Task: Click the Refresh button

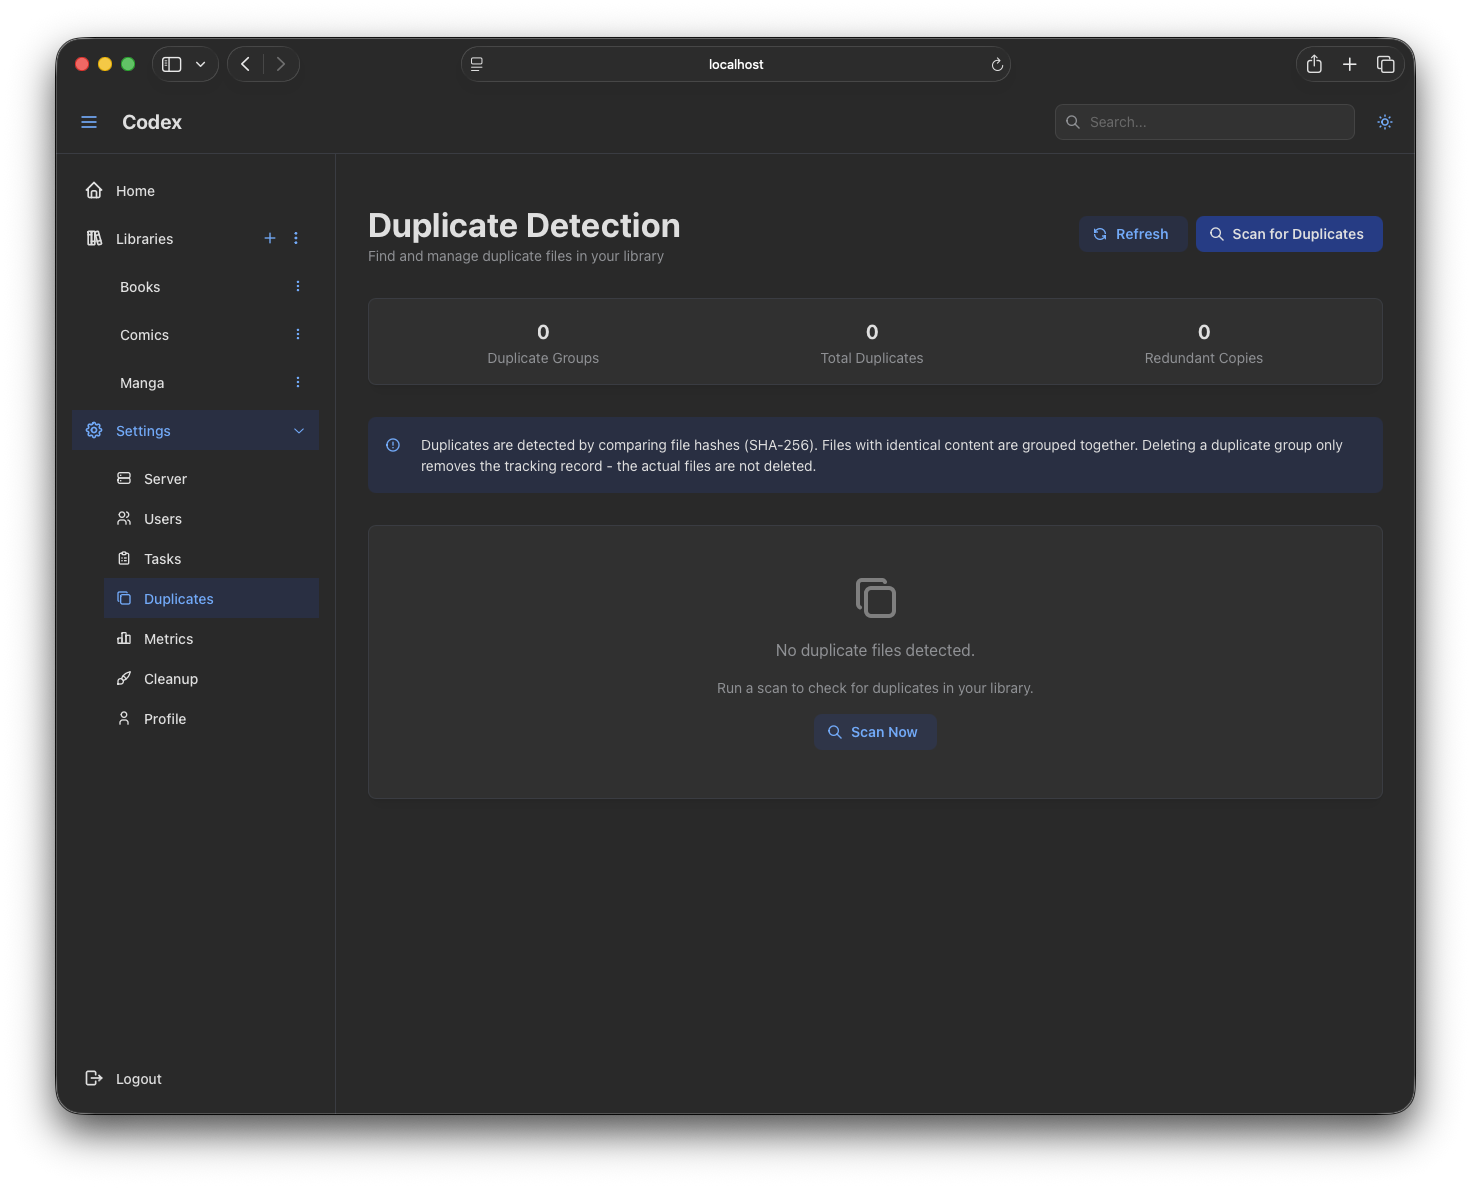Action: coord(1133,233)
